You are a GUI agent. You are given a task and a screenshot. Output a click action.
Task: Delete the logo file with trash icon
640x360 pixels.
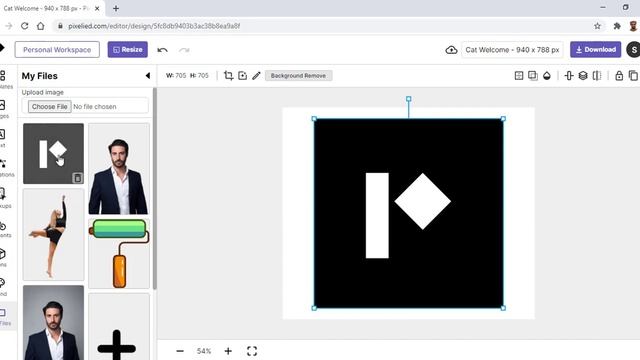[x=78, y=178]
